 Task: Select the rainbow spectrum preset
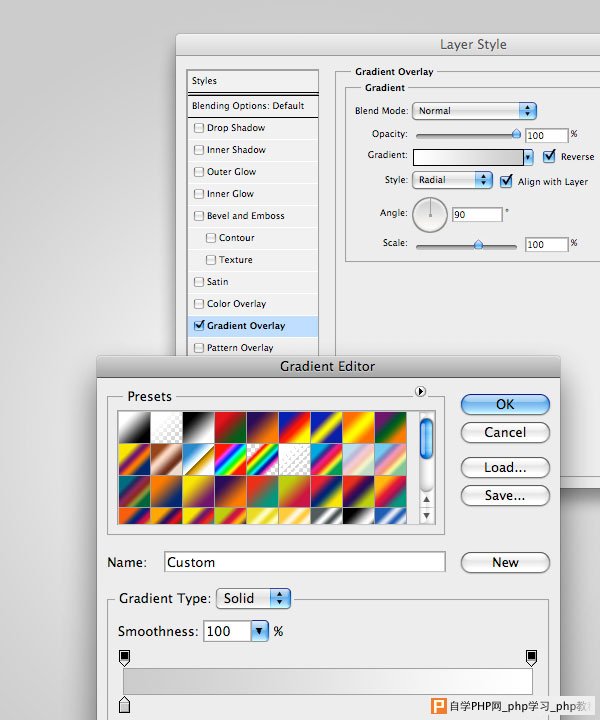[230, 460]
